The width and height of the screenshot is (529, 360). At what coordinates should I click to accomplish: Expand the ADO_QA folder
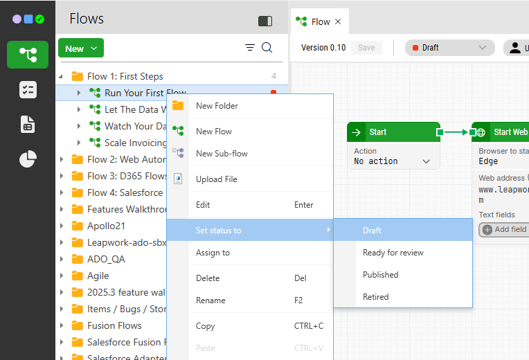click(61, 259)
